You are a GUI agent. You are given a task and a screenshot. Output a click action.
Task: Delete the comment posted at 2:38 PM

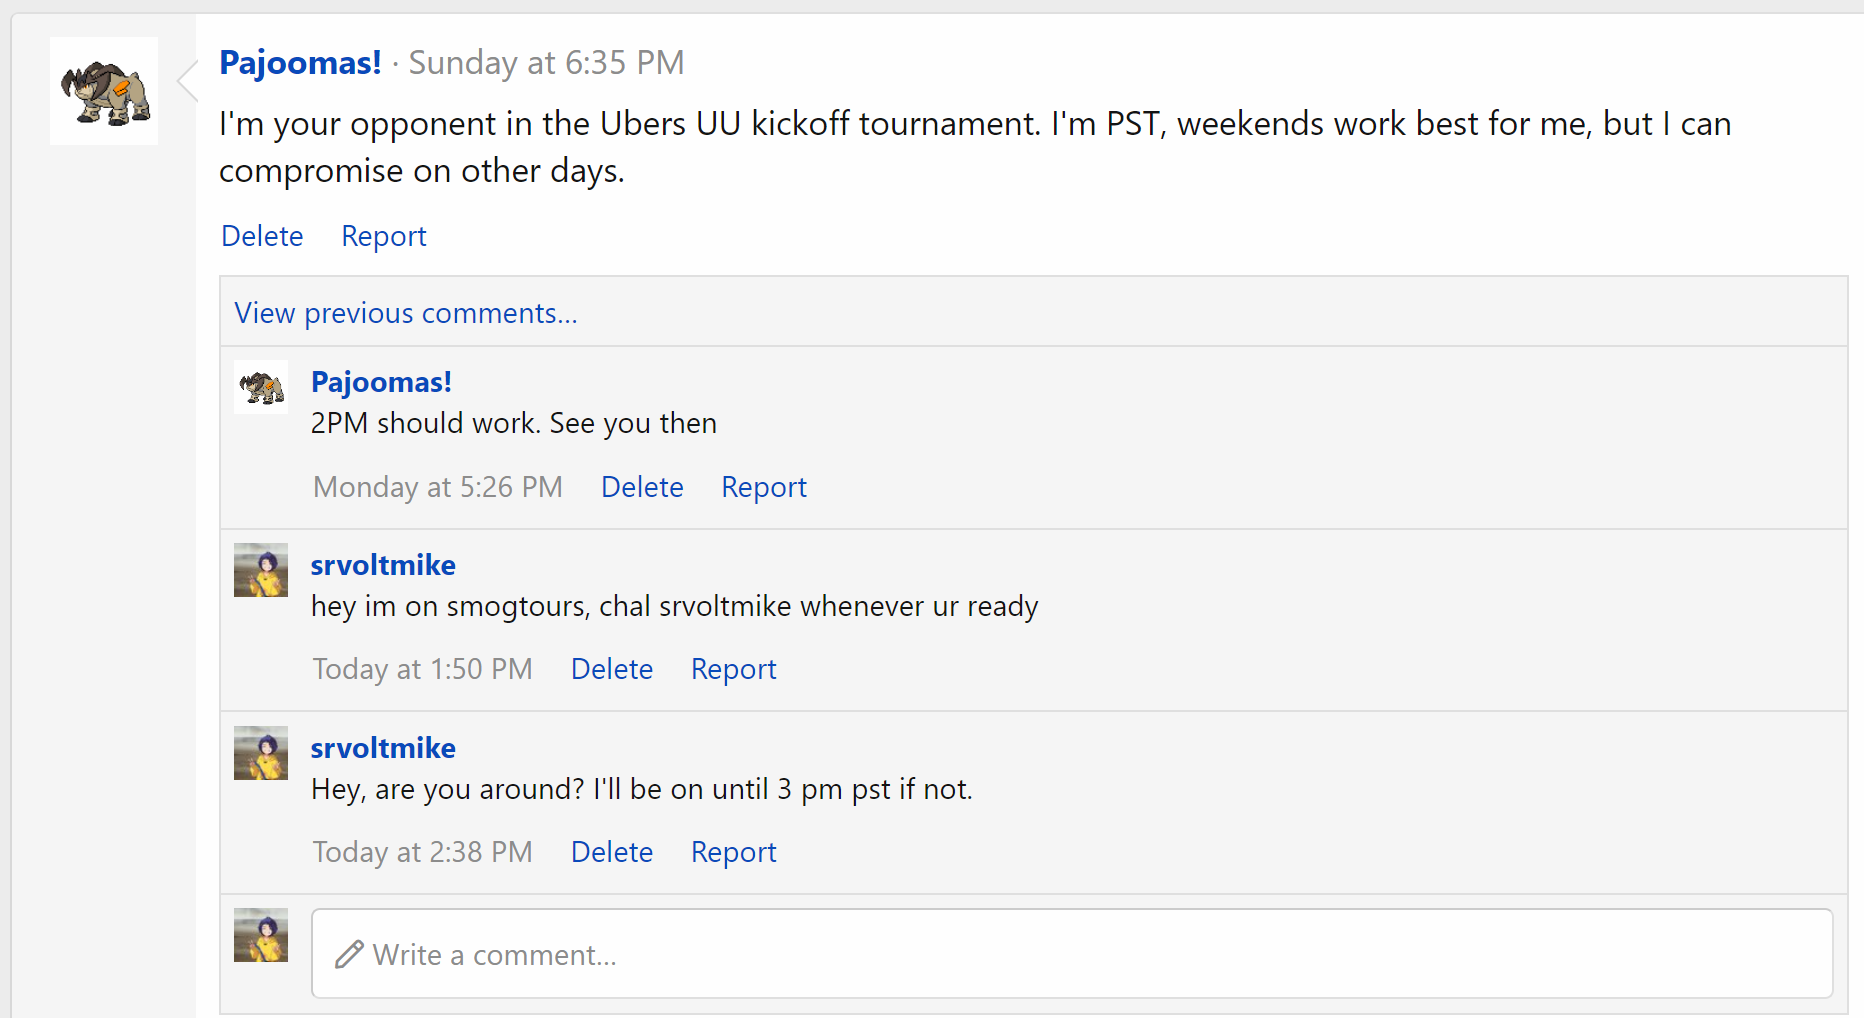(612, 852)
